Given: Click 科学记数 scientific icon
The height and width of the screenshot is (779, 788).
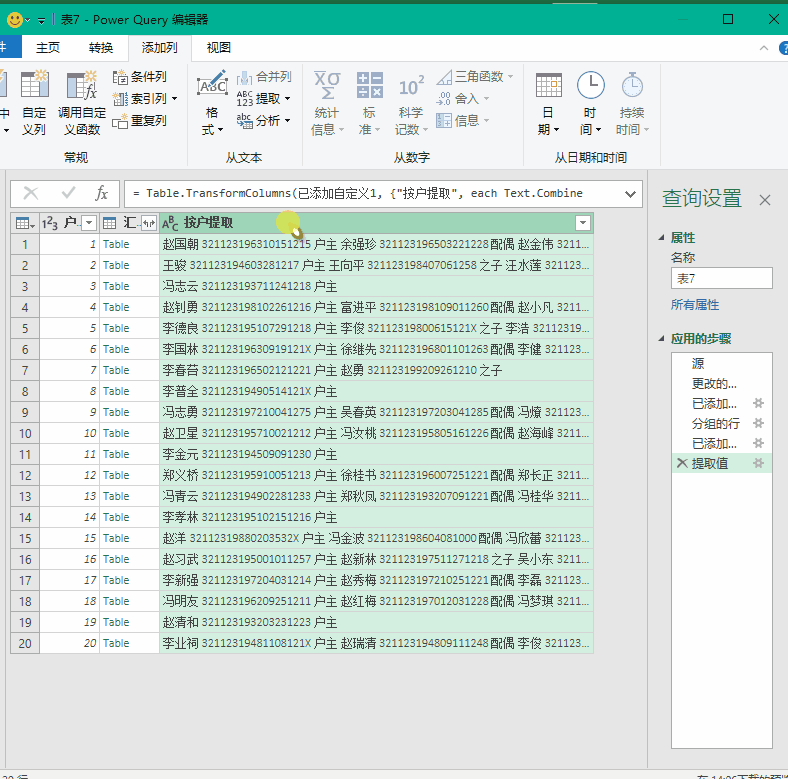Looking at the screenshot, I should [x=411, y=103].
